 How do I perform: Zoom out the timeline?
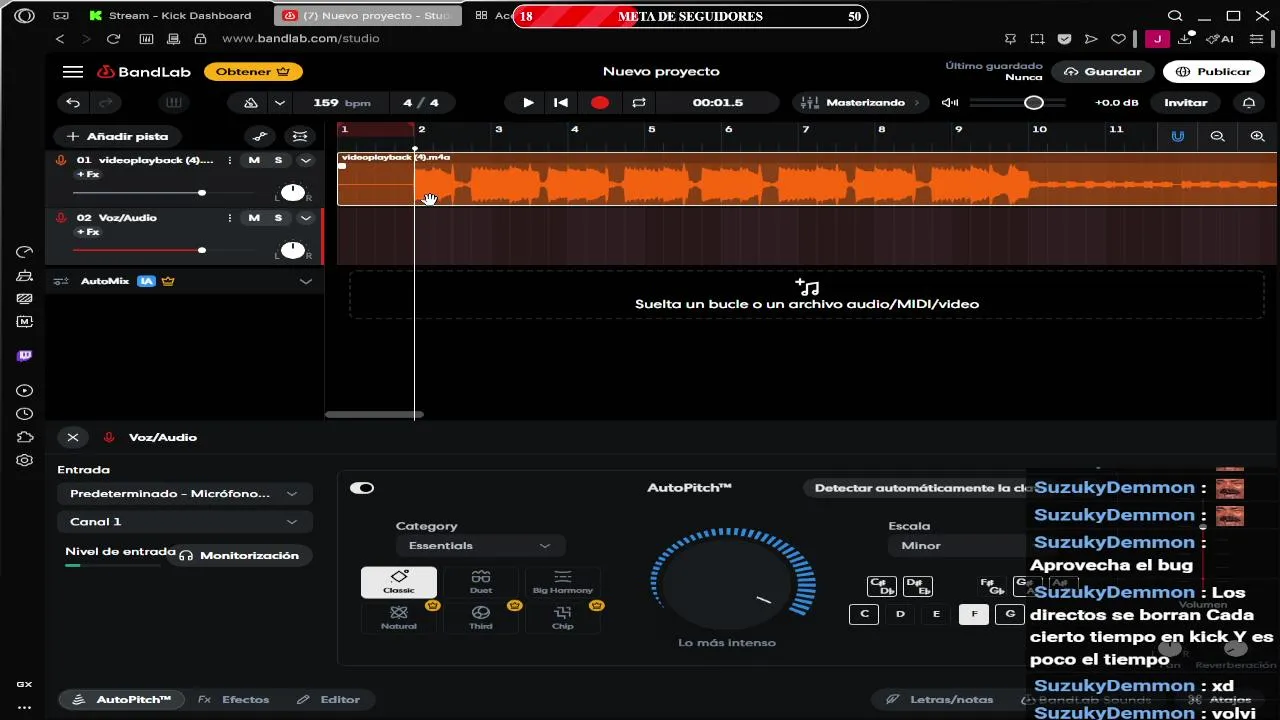(x=1217, y=136)
